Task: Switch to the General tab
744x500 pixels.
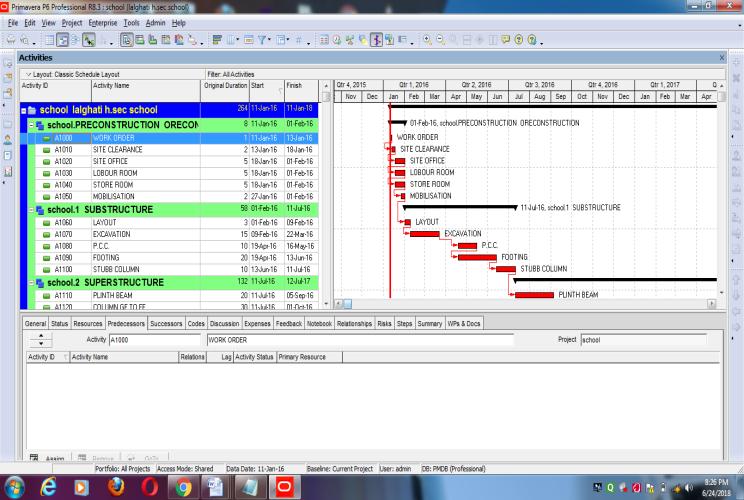Action: (36, 324)
